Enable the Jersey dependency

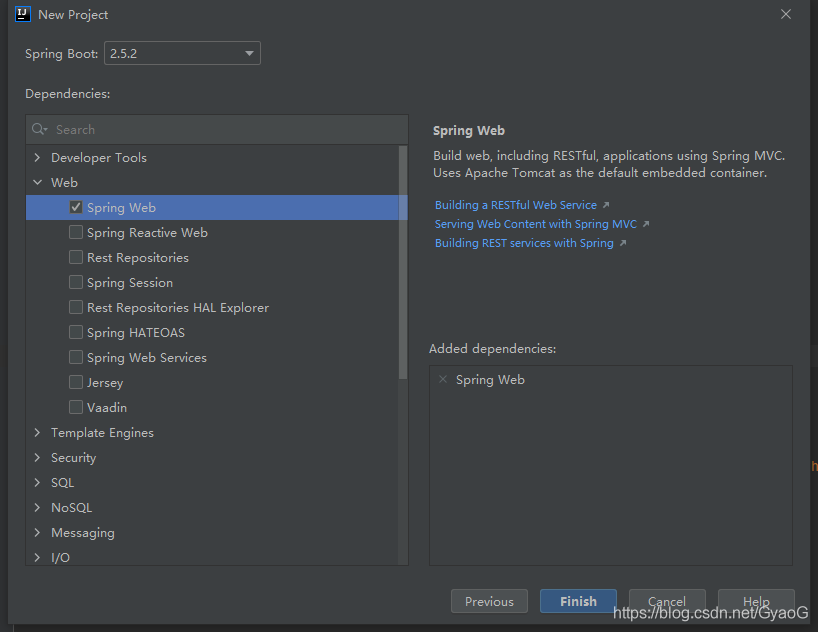tap(75, 382)
